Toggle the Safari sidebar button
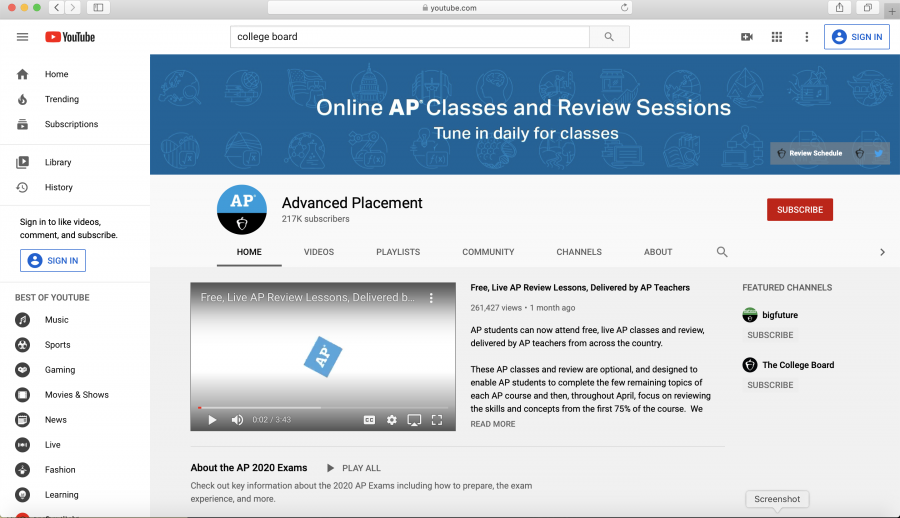Image resolution: width=900 pixels, height=518 pixels. click(x=98, y=7)
